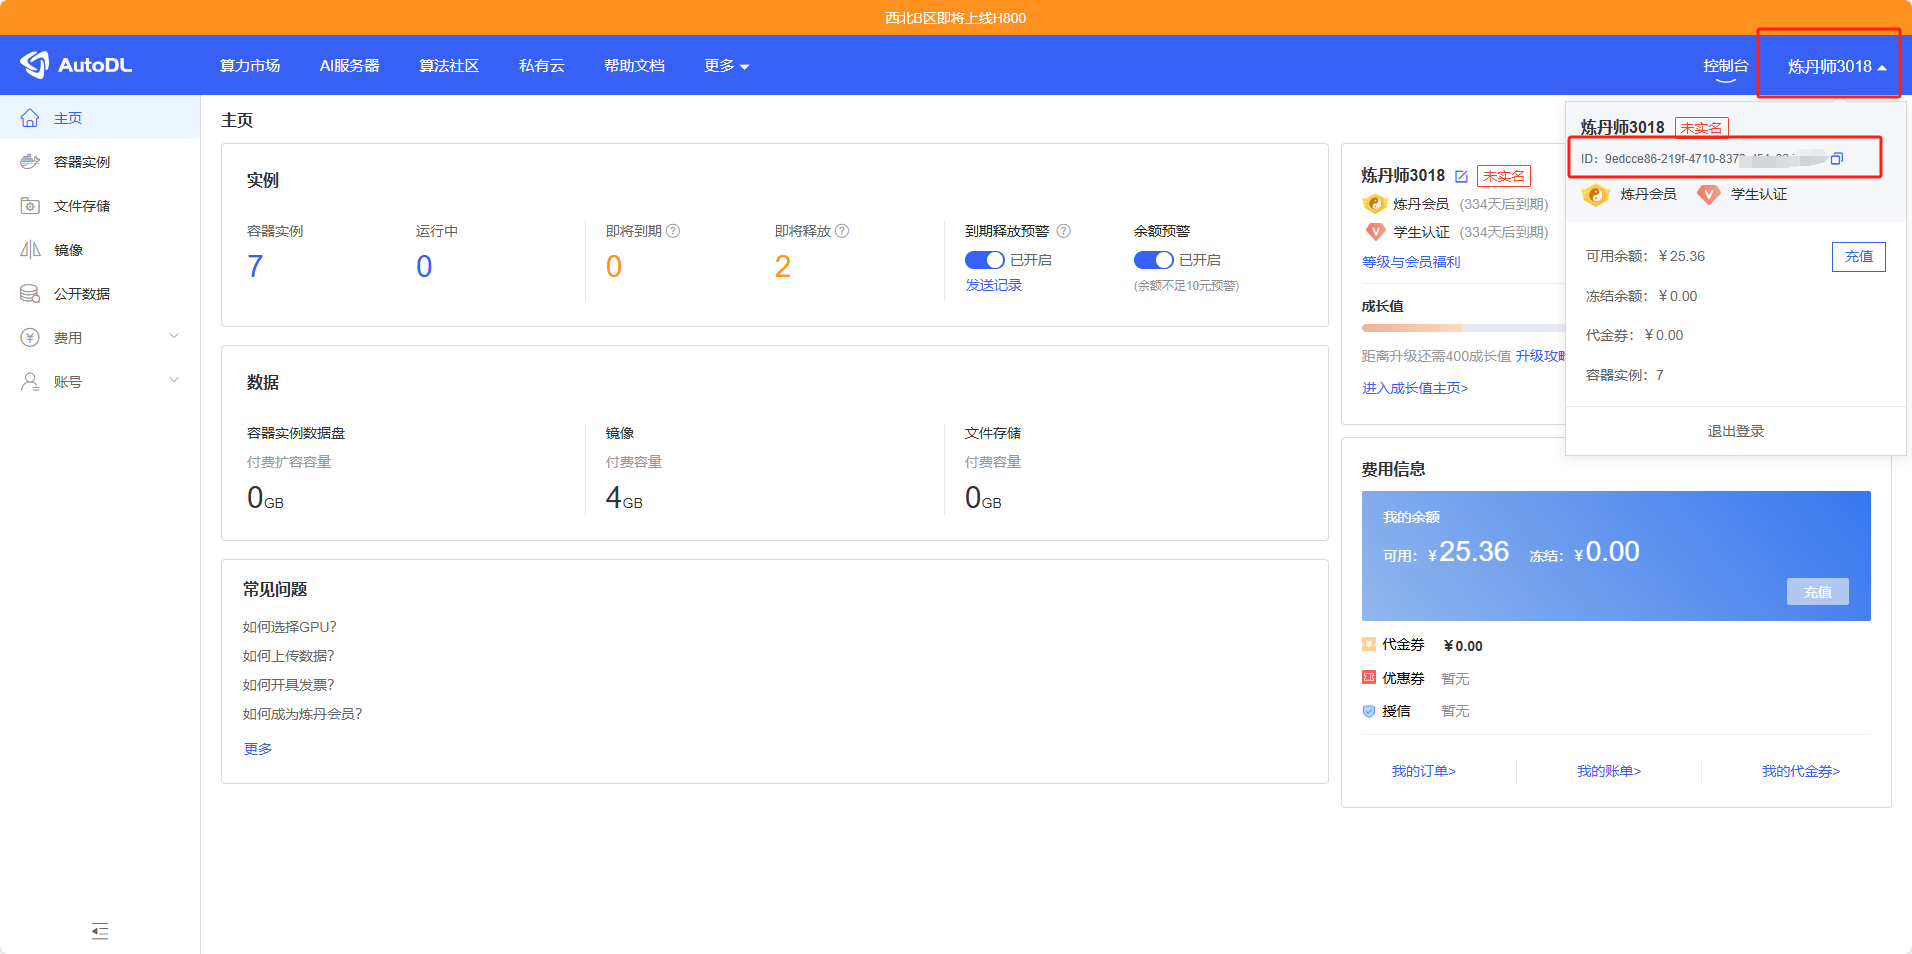
Task: Click 学生认证 badge icon in dropdown
Action: point(1709,194)
